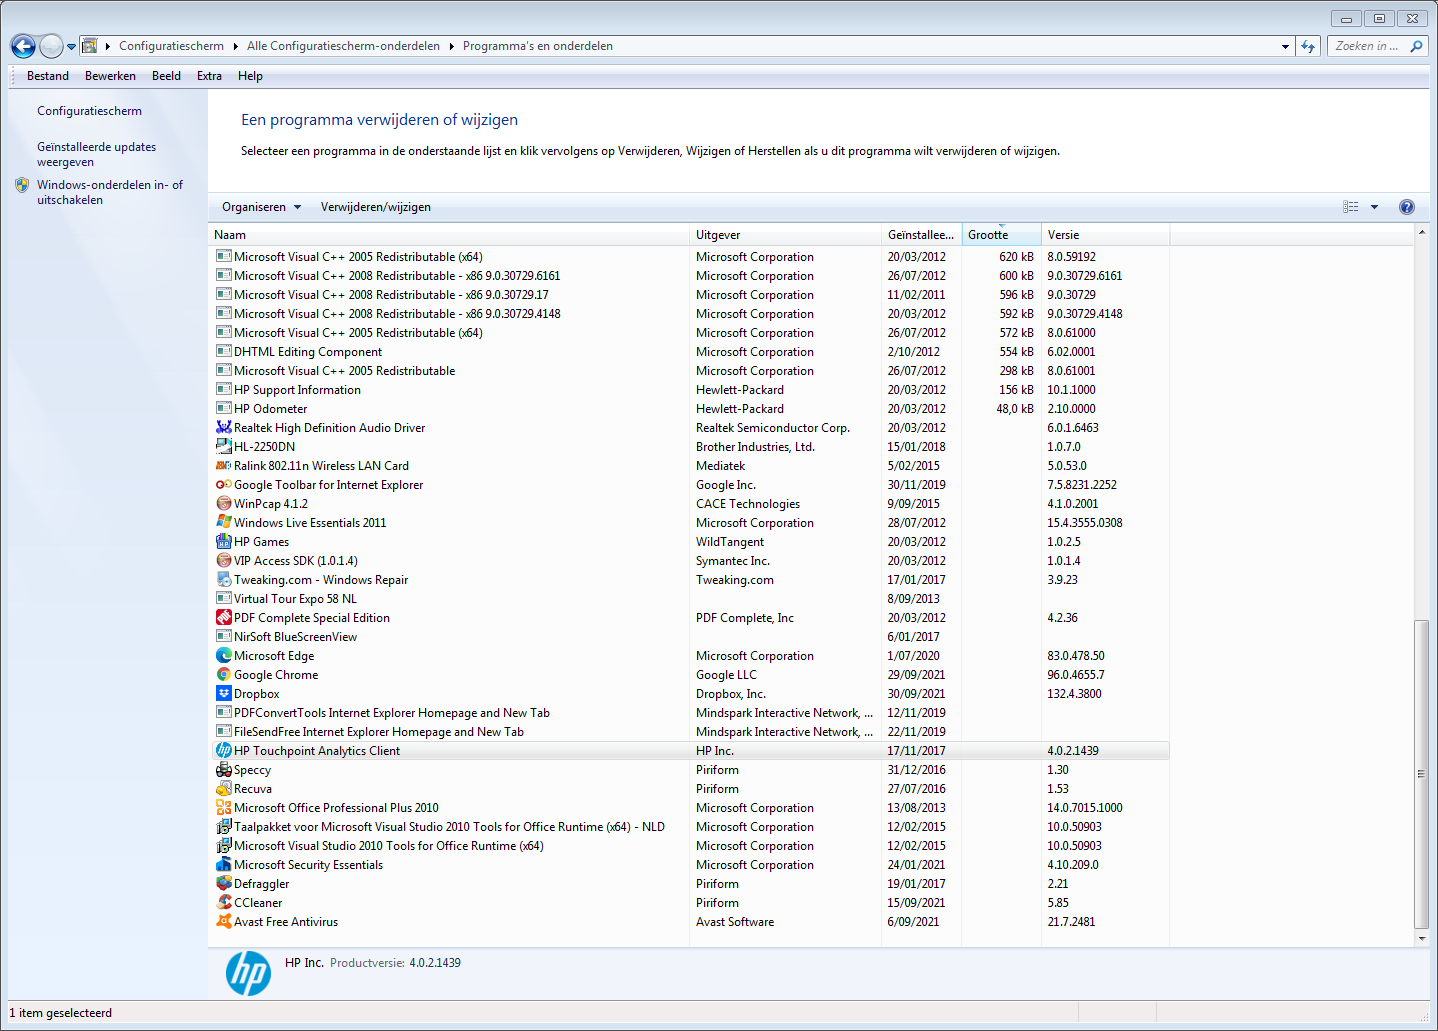Click the Microsoft Edge icon
Image resolution: width=1438 pixels, height=1031 pixels.
pyautogui.click(x=224, y=656)
